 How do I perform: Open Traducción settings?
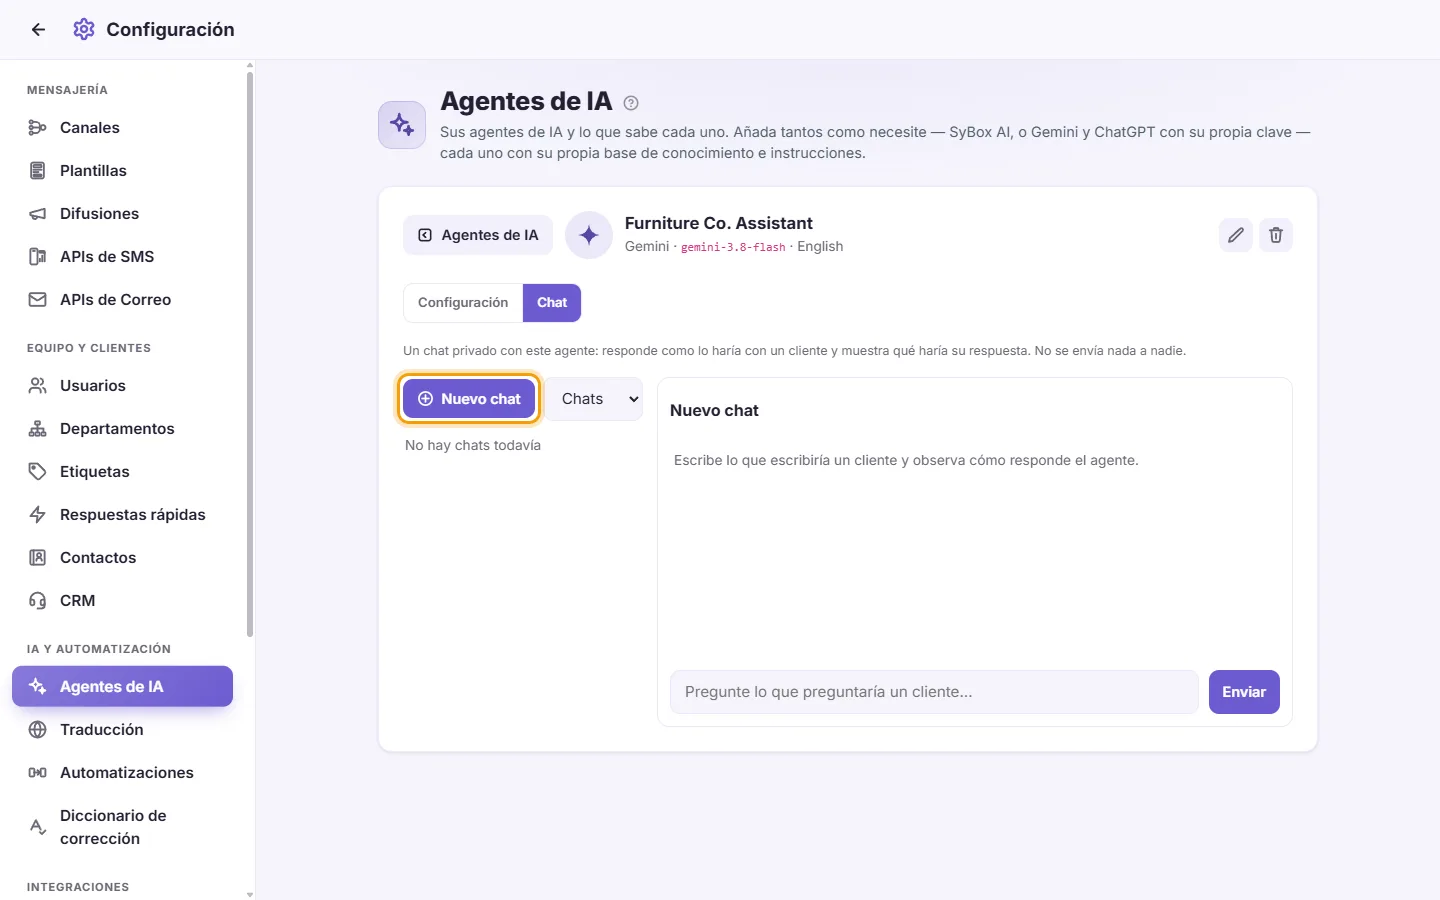tap(122, 730)
